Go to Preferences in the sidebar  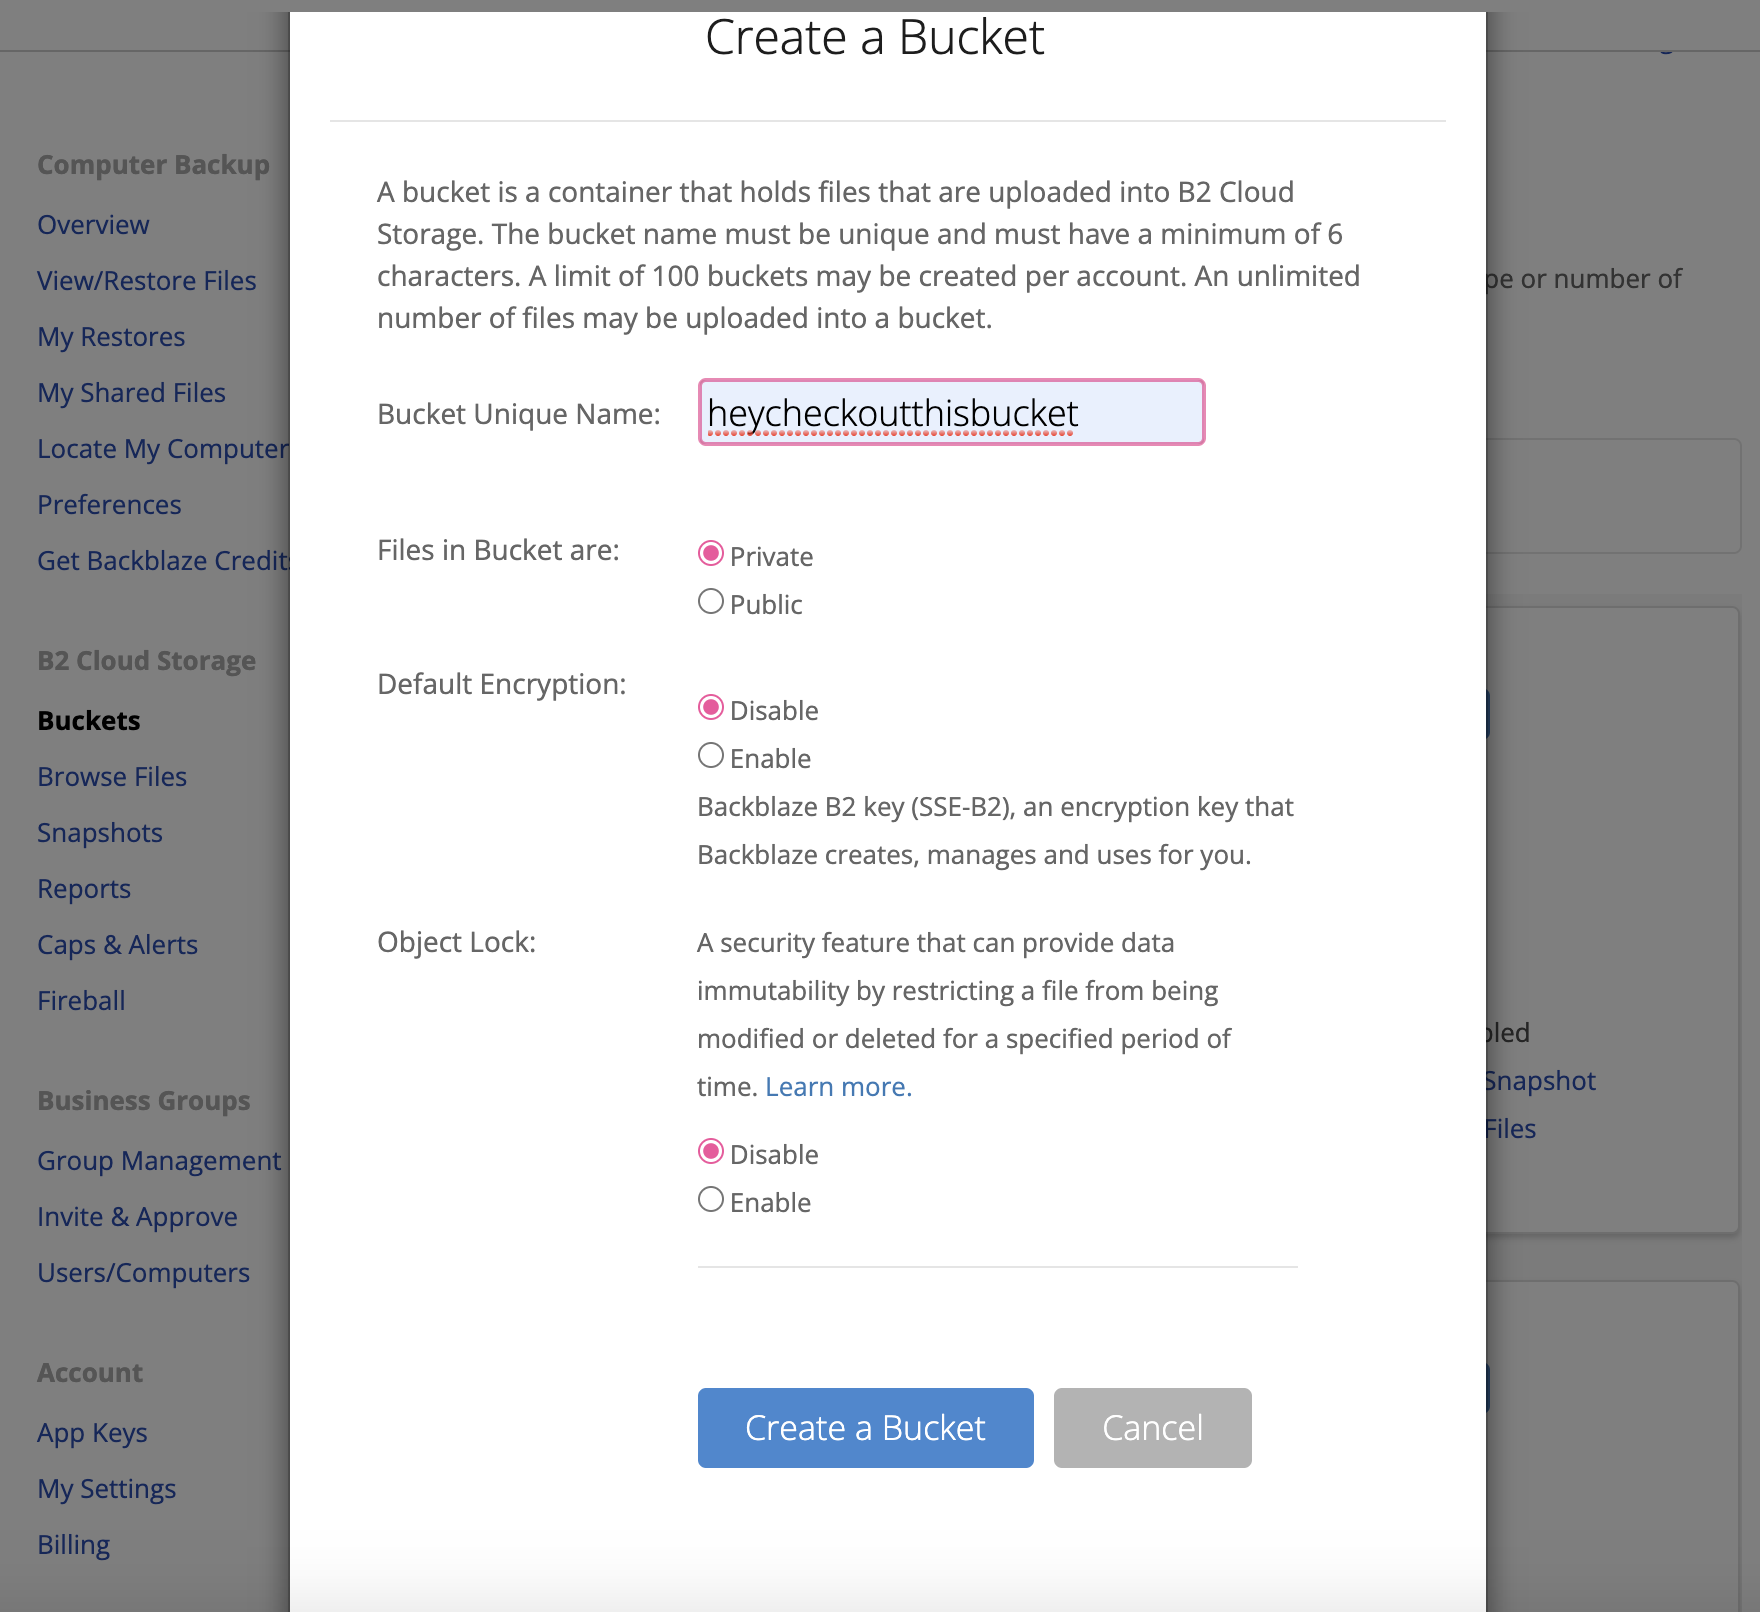tap(109, 505)
